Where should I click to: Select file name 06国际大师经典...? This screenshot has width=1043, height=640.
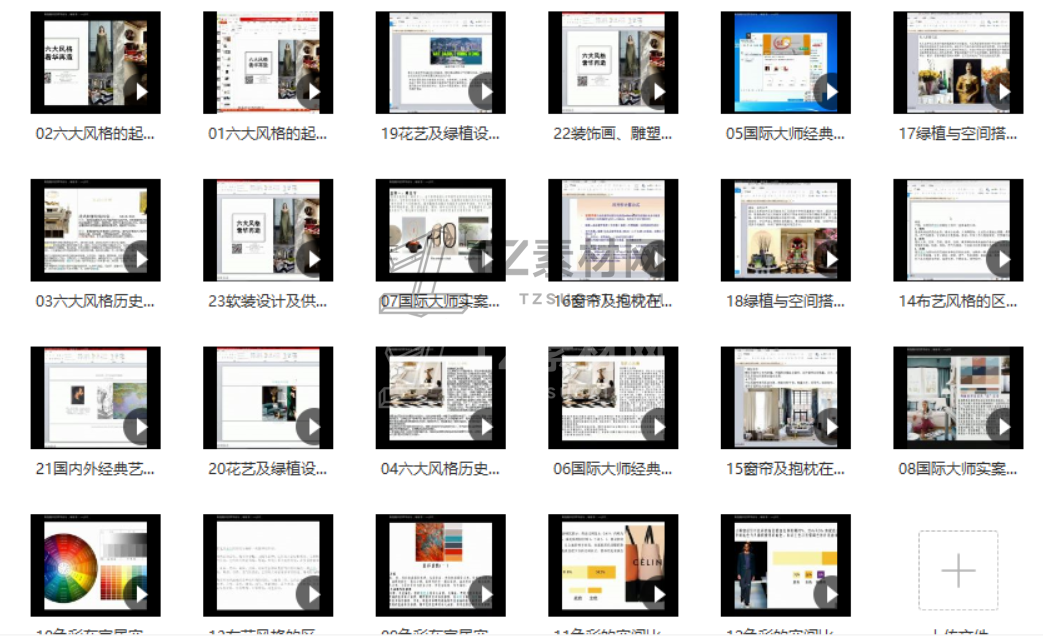(x=613, y=469)
